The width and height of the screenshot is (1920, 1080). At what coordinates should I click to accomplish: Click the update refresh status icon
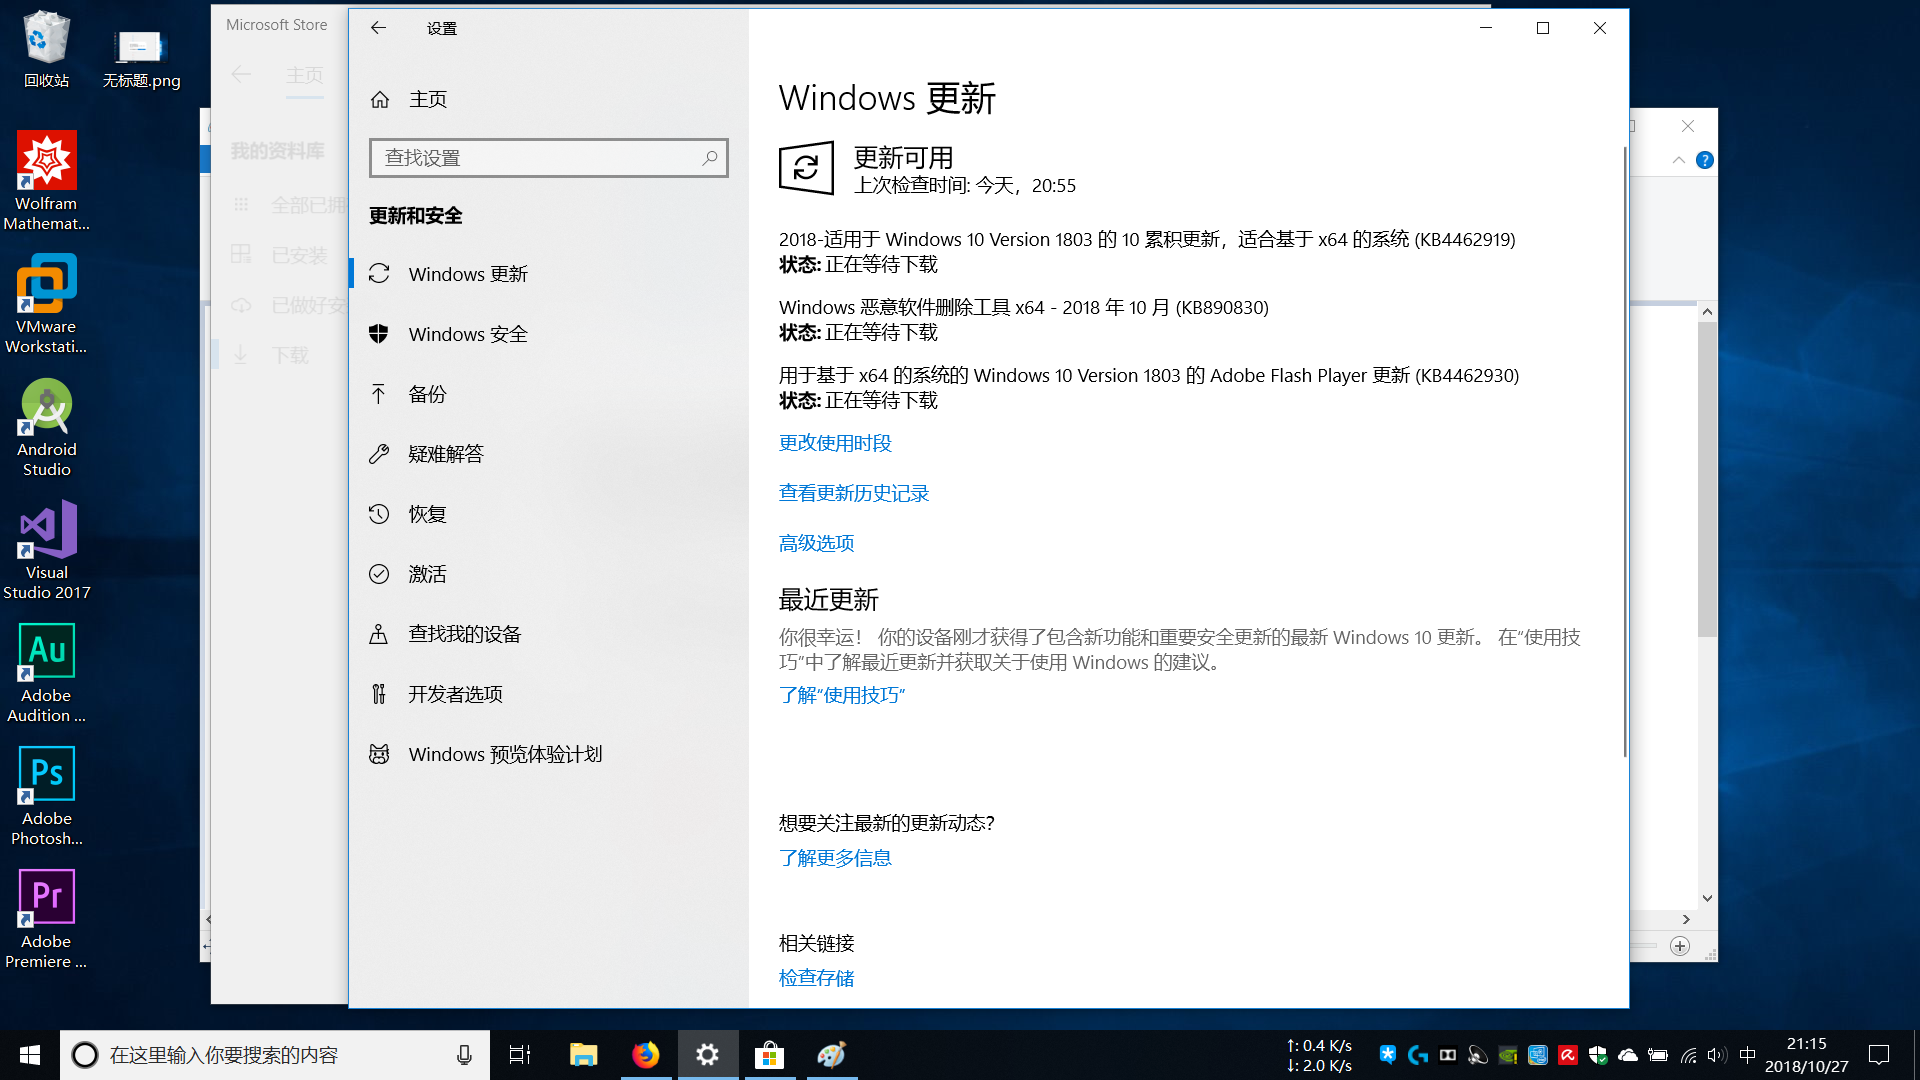coord(806,168)
